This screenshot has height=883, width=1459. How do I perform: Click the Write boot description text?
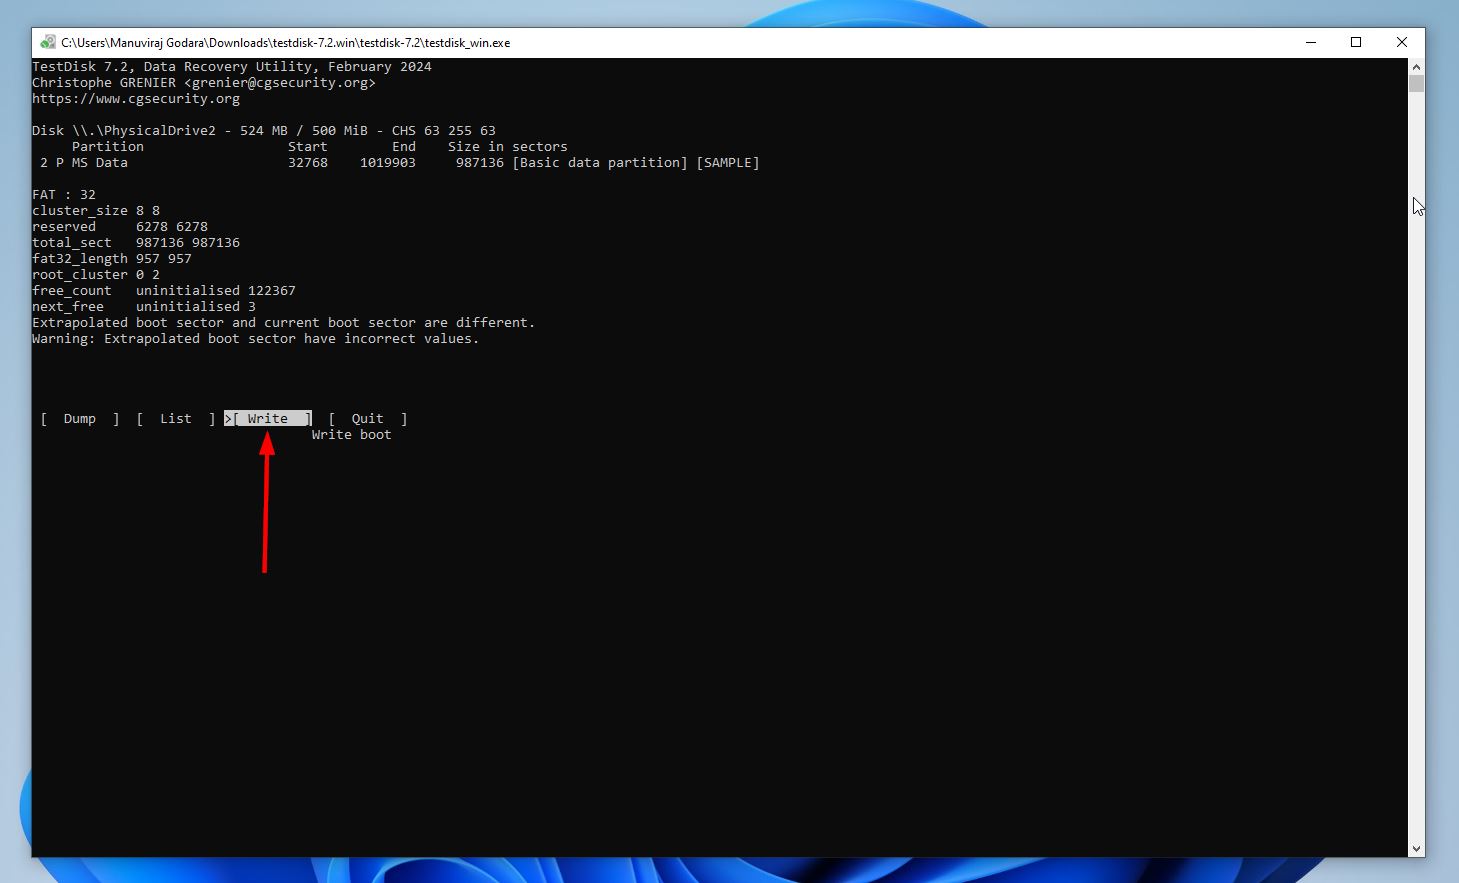[x=351, y=434]
